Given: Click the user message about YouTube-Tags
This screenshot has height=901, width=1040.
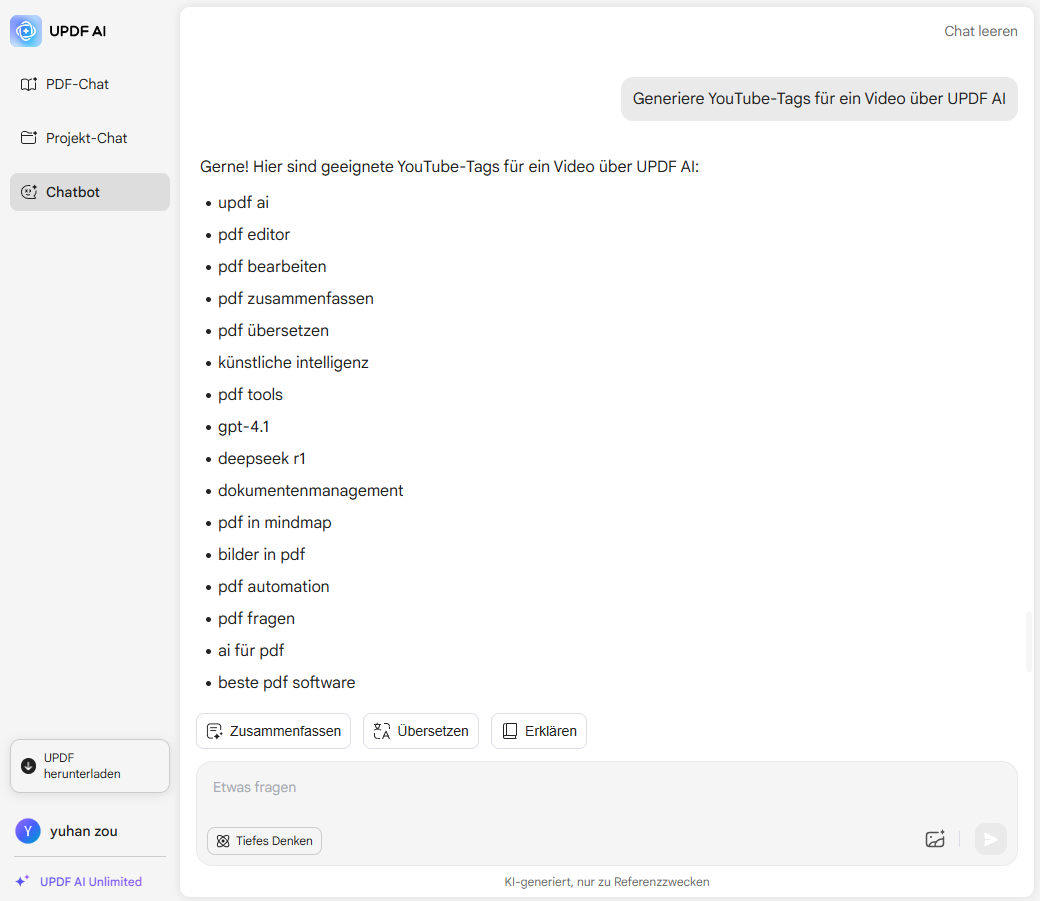Looking at the screenshot, I should [819, 99].
